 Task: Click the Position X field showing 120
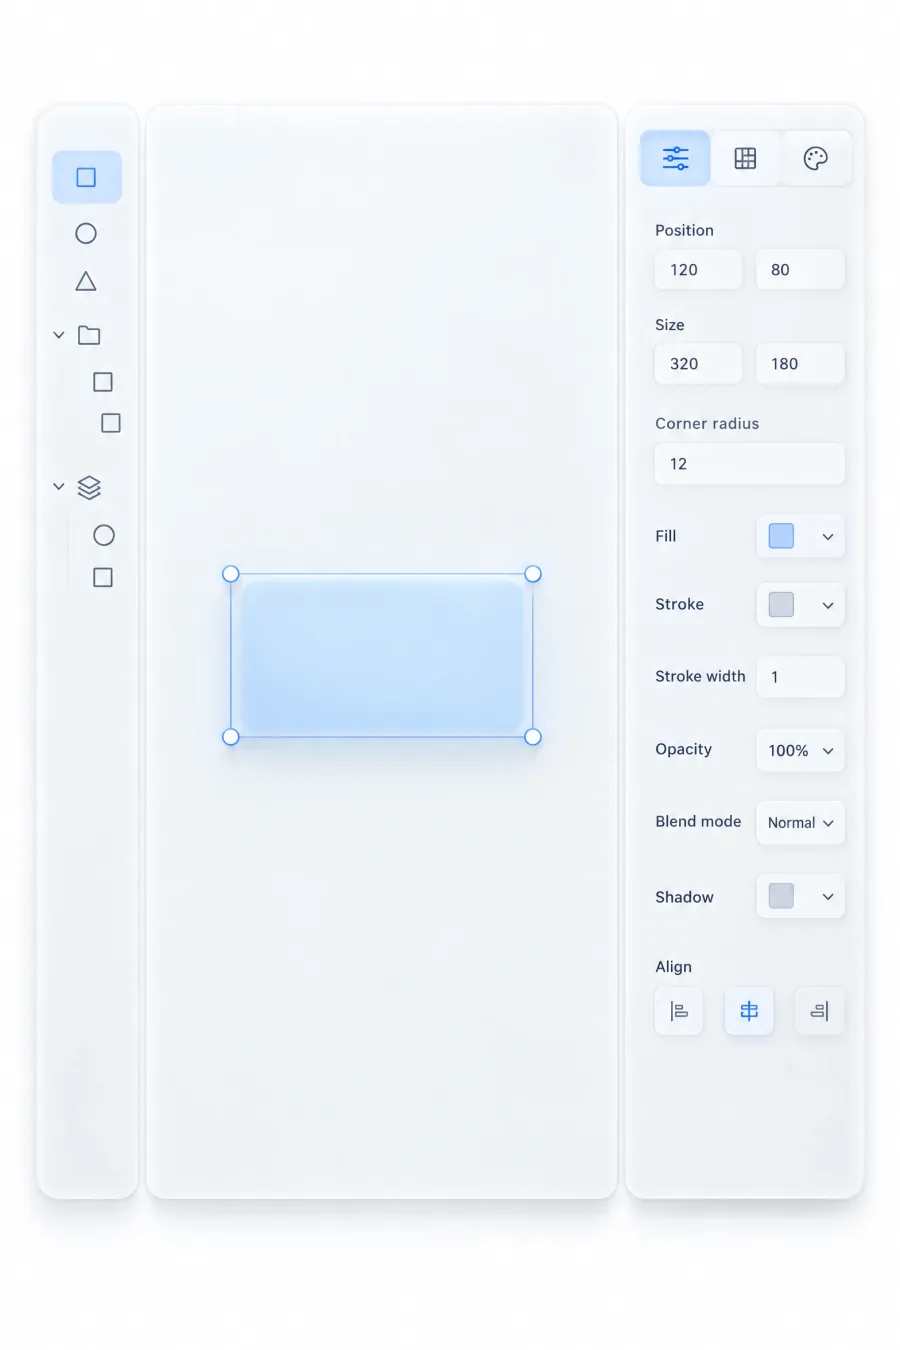[x=698, y=269]
